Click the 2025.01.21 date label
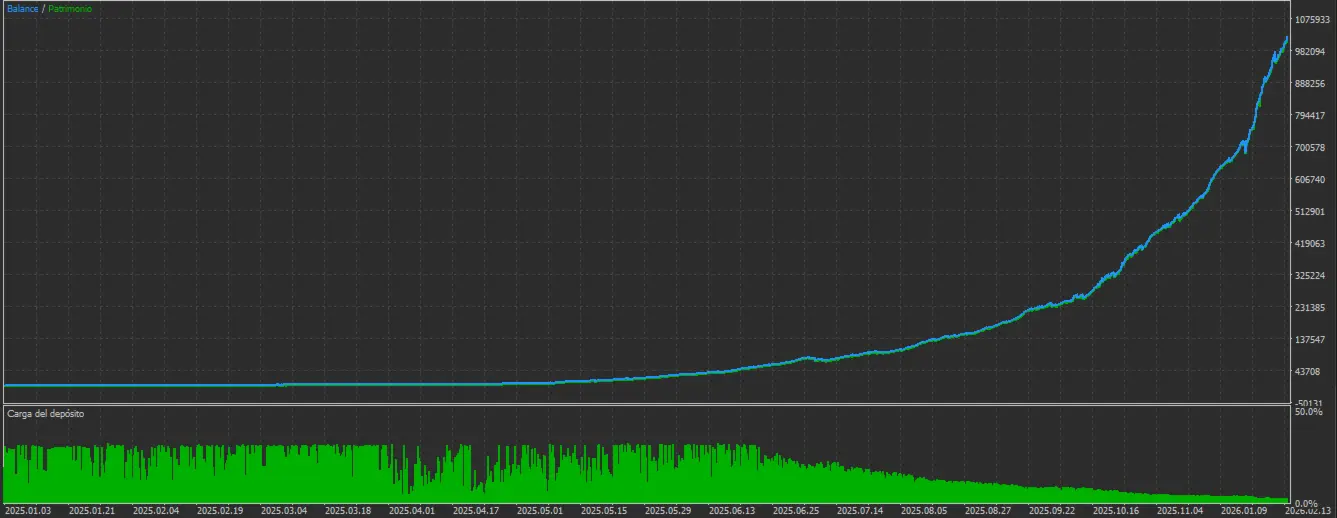The width and height of the screenshot is (1337, 518). (94, 510)
